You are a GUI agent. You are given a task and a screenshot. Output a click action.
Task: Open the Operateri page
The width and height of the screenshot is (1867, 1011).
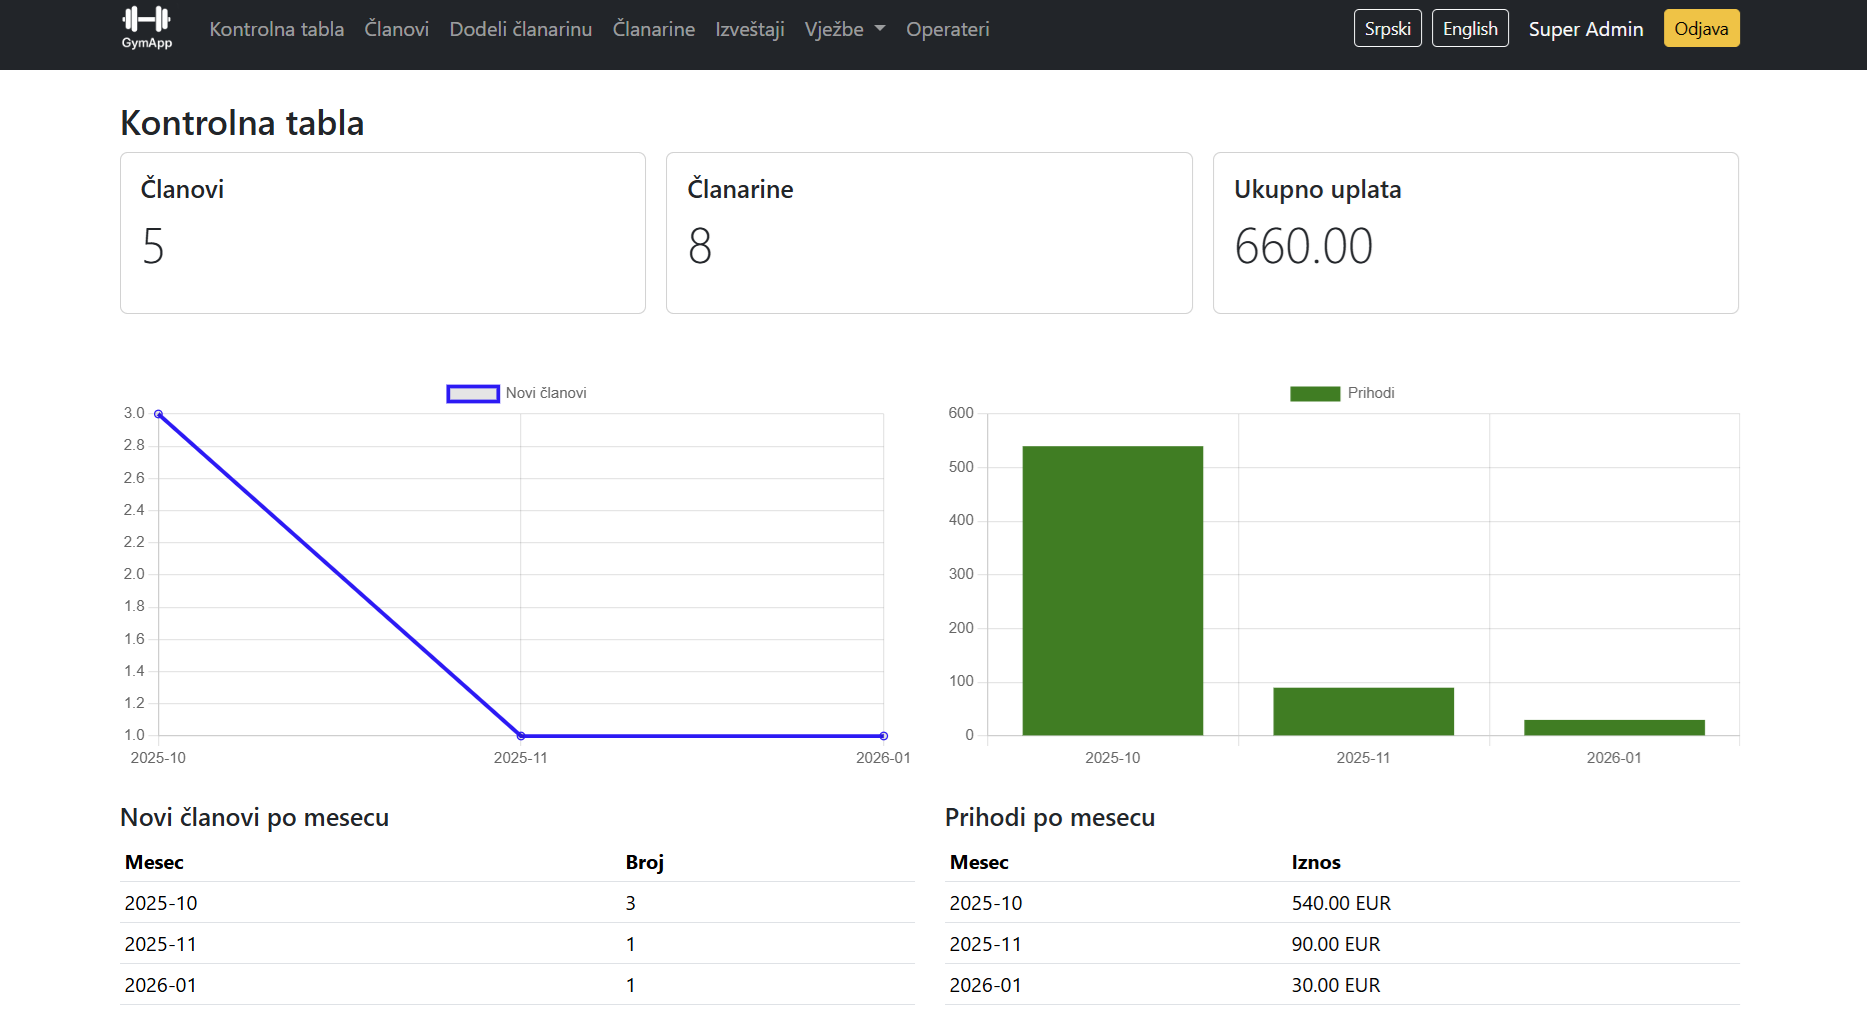[x=947, y=29]
